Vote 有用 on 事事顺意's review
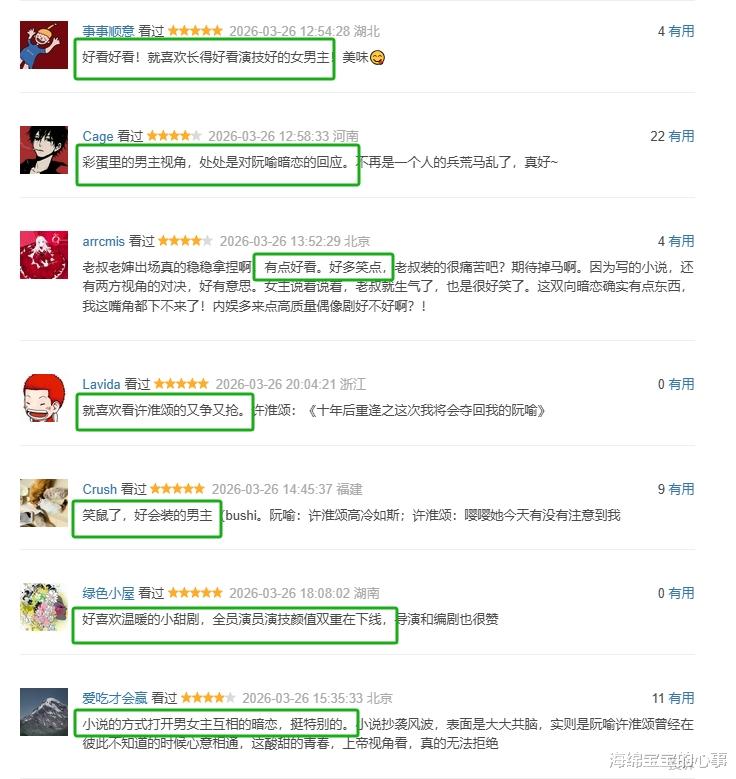 (681, 31)
